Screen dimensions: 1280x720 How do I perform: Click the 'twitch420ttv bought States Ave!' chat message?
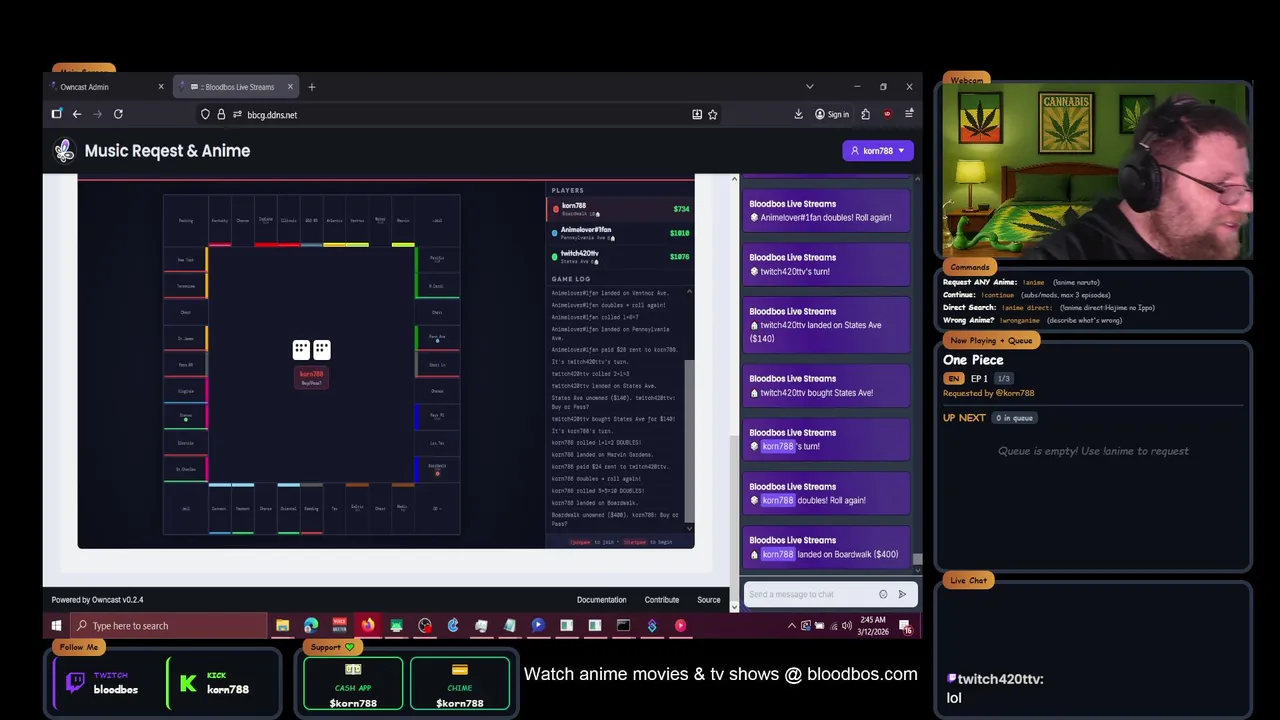coord(826,385)
